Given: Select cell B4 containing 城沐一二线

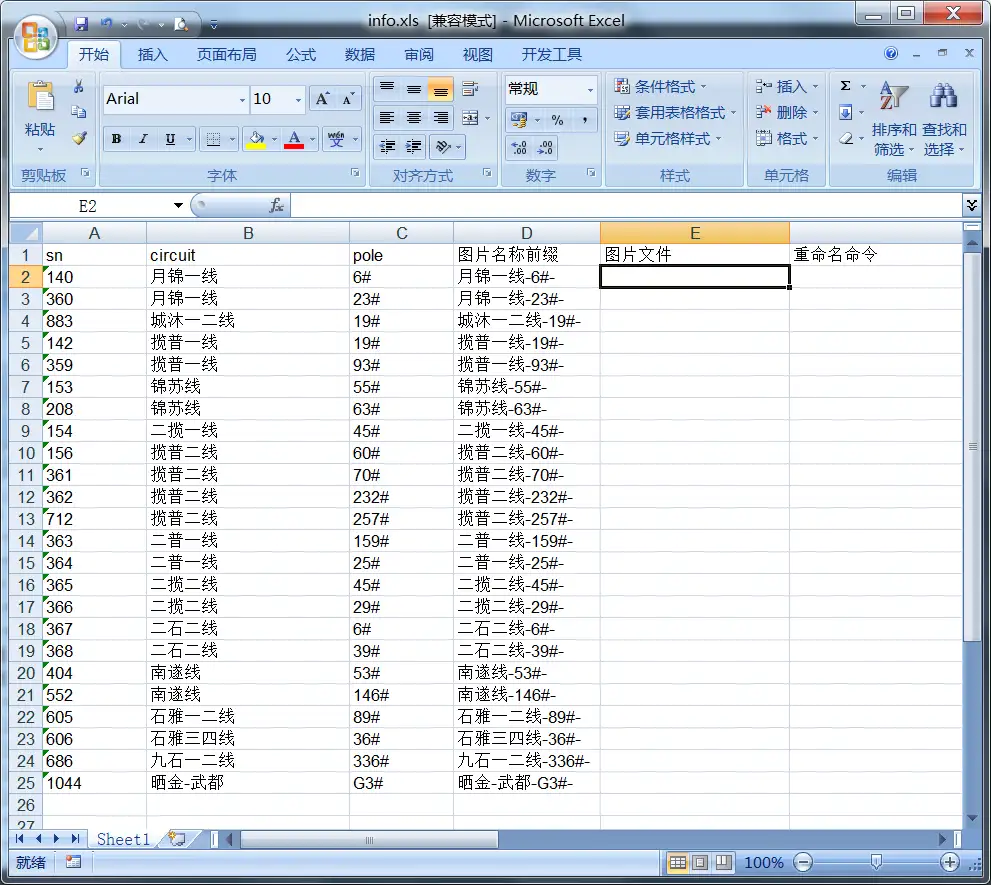Looking at the screenshot, I should (247, 321).
